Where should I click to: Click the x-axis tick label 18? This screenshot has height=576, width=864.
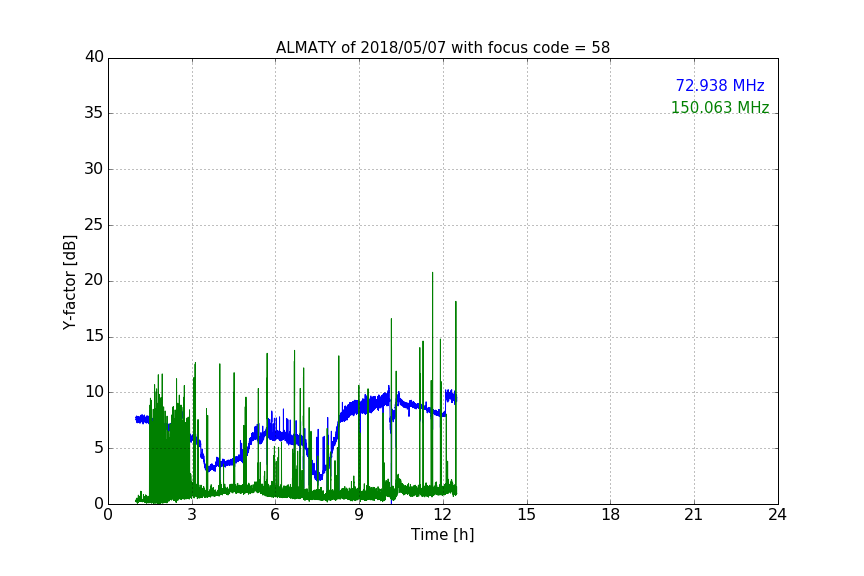click(611, 515)
